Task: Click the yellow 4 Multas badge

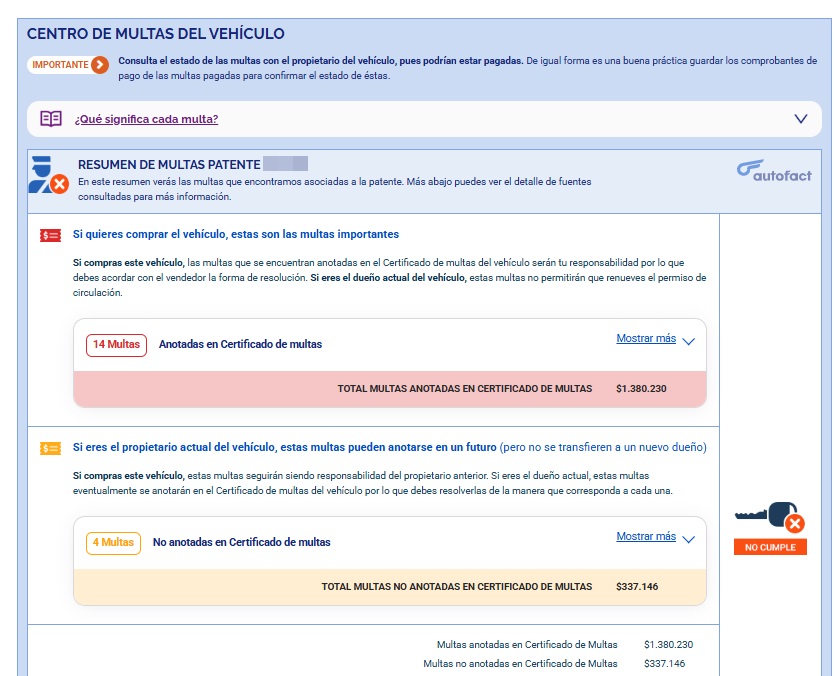Action: [113, 543]
